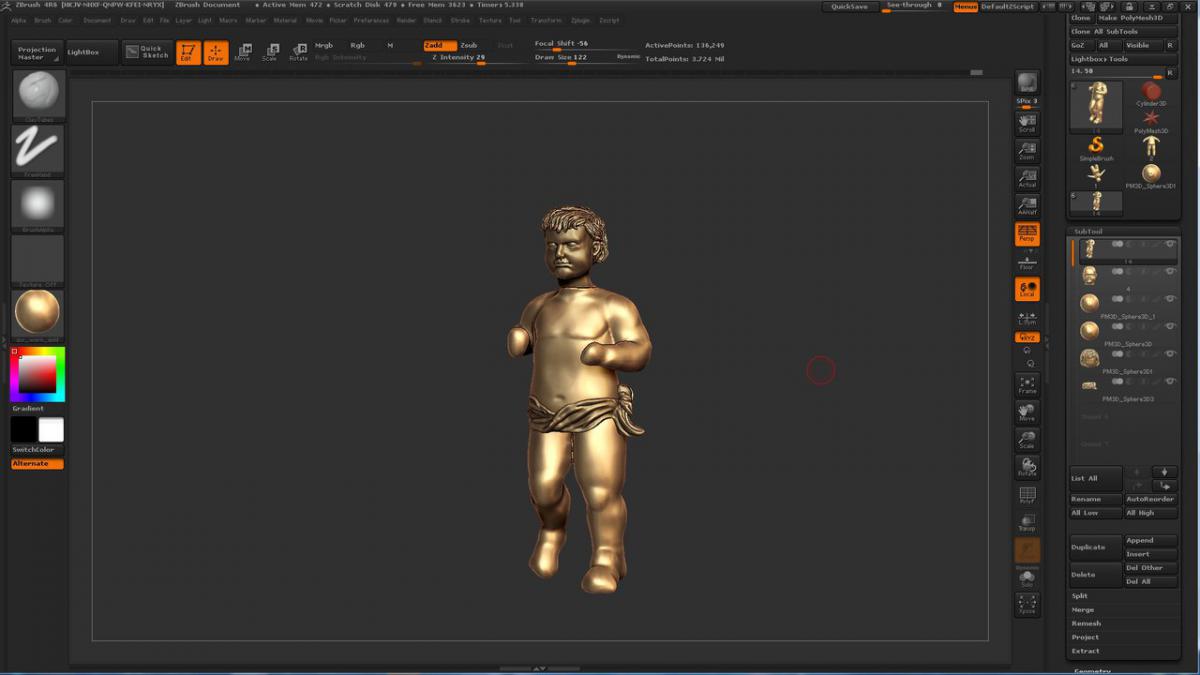Expand the Extract section
Viewport: 1200px width, 675px height.
(x=1085, y=651)
